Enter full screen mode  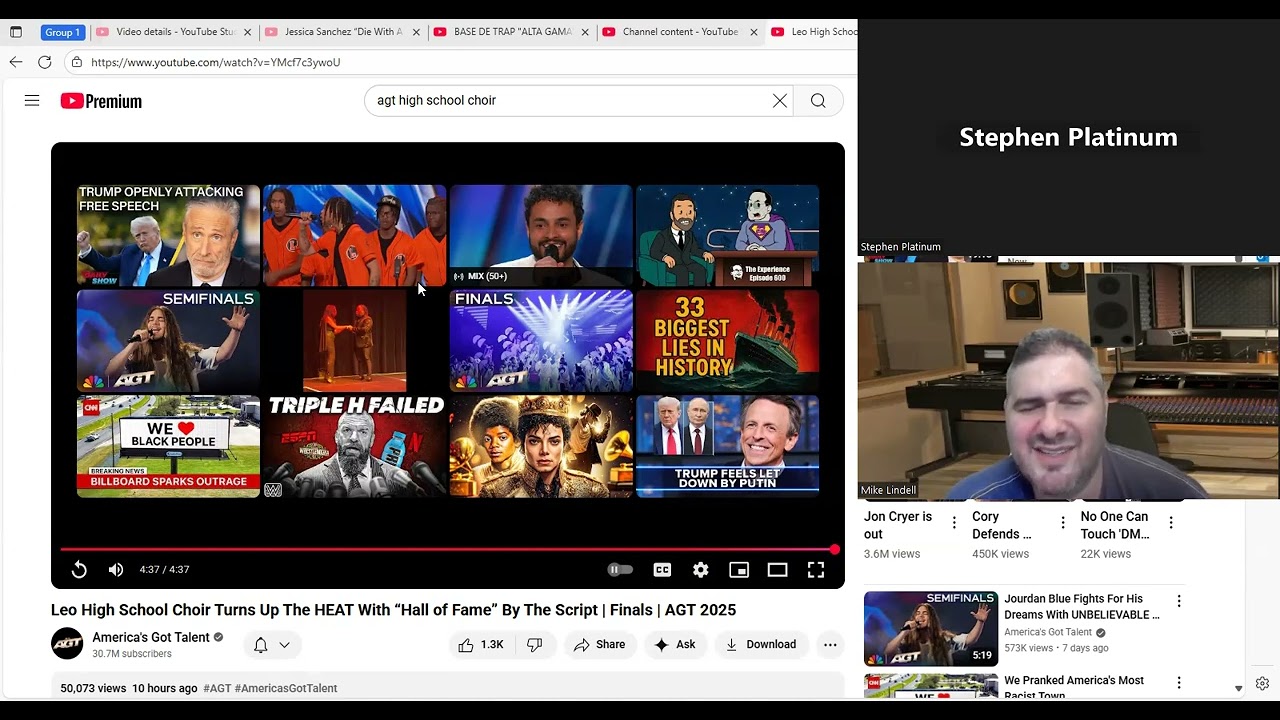coord(816,570)
